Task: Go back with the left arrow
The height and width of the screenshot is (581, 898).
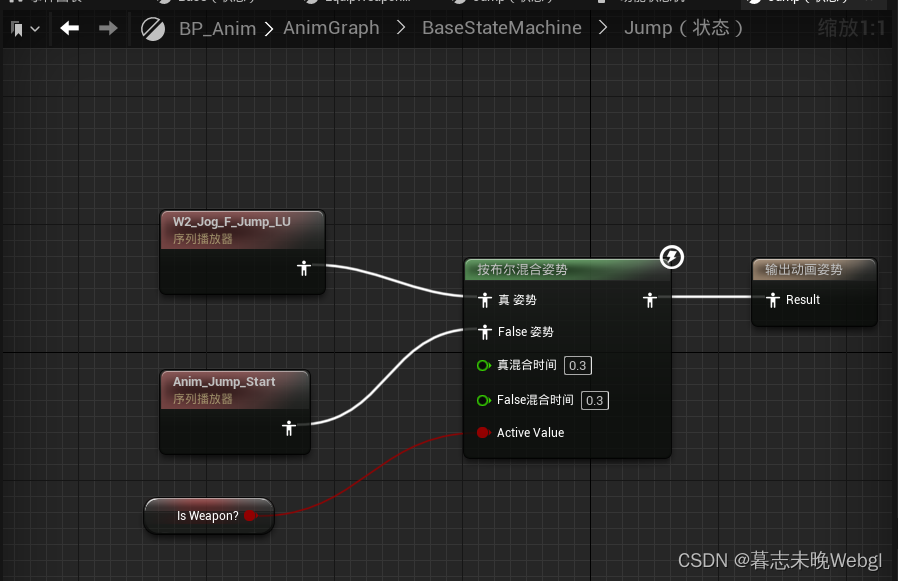Action: click(69, 28)
